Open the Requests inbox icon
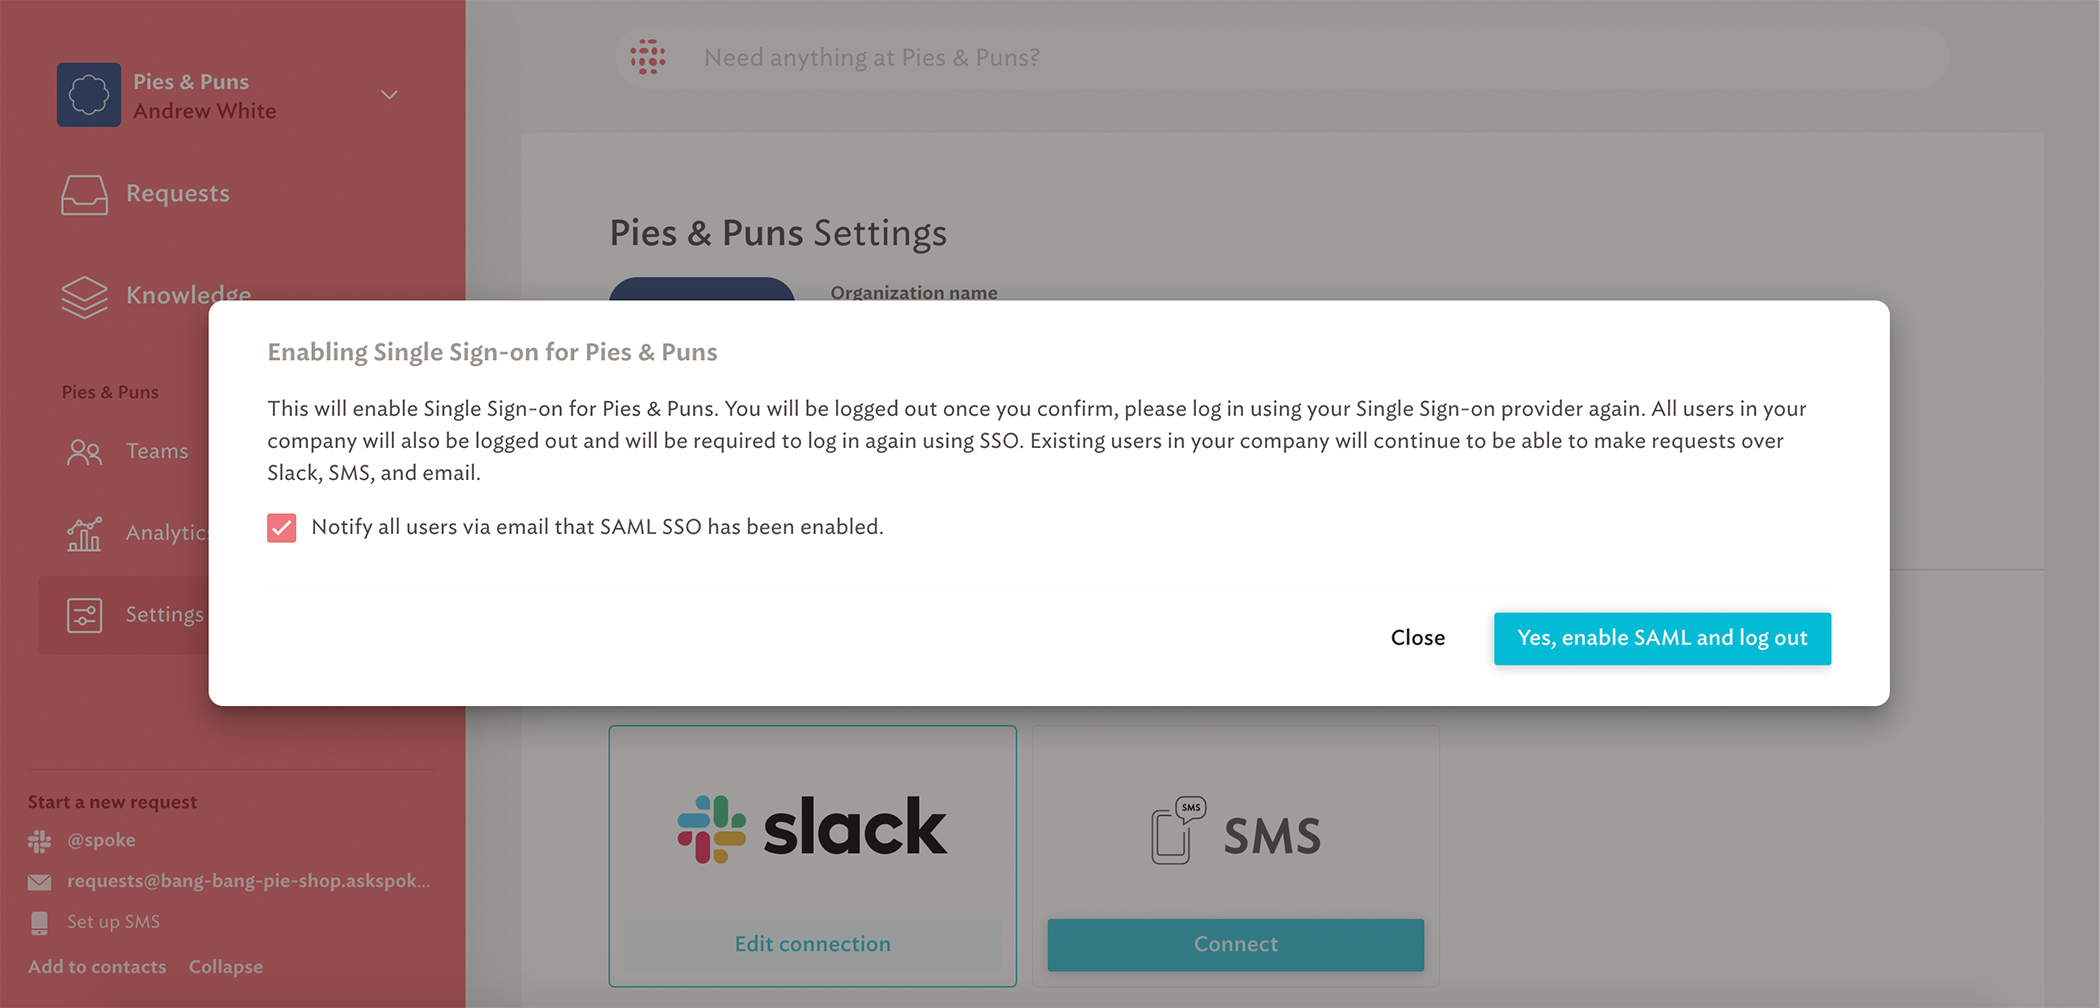Screen dimensions: 2100x1008 tap(84, 194)
